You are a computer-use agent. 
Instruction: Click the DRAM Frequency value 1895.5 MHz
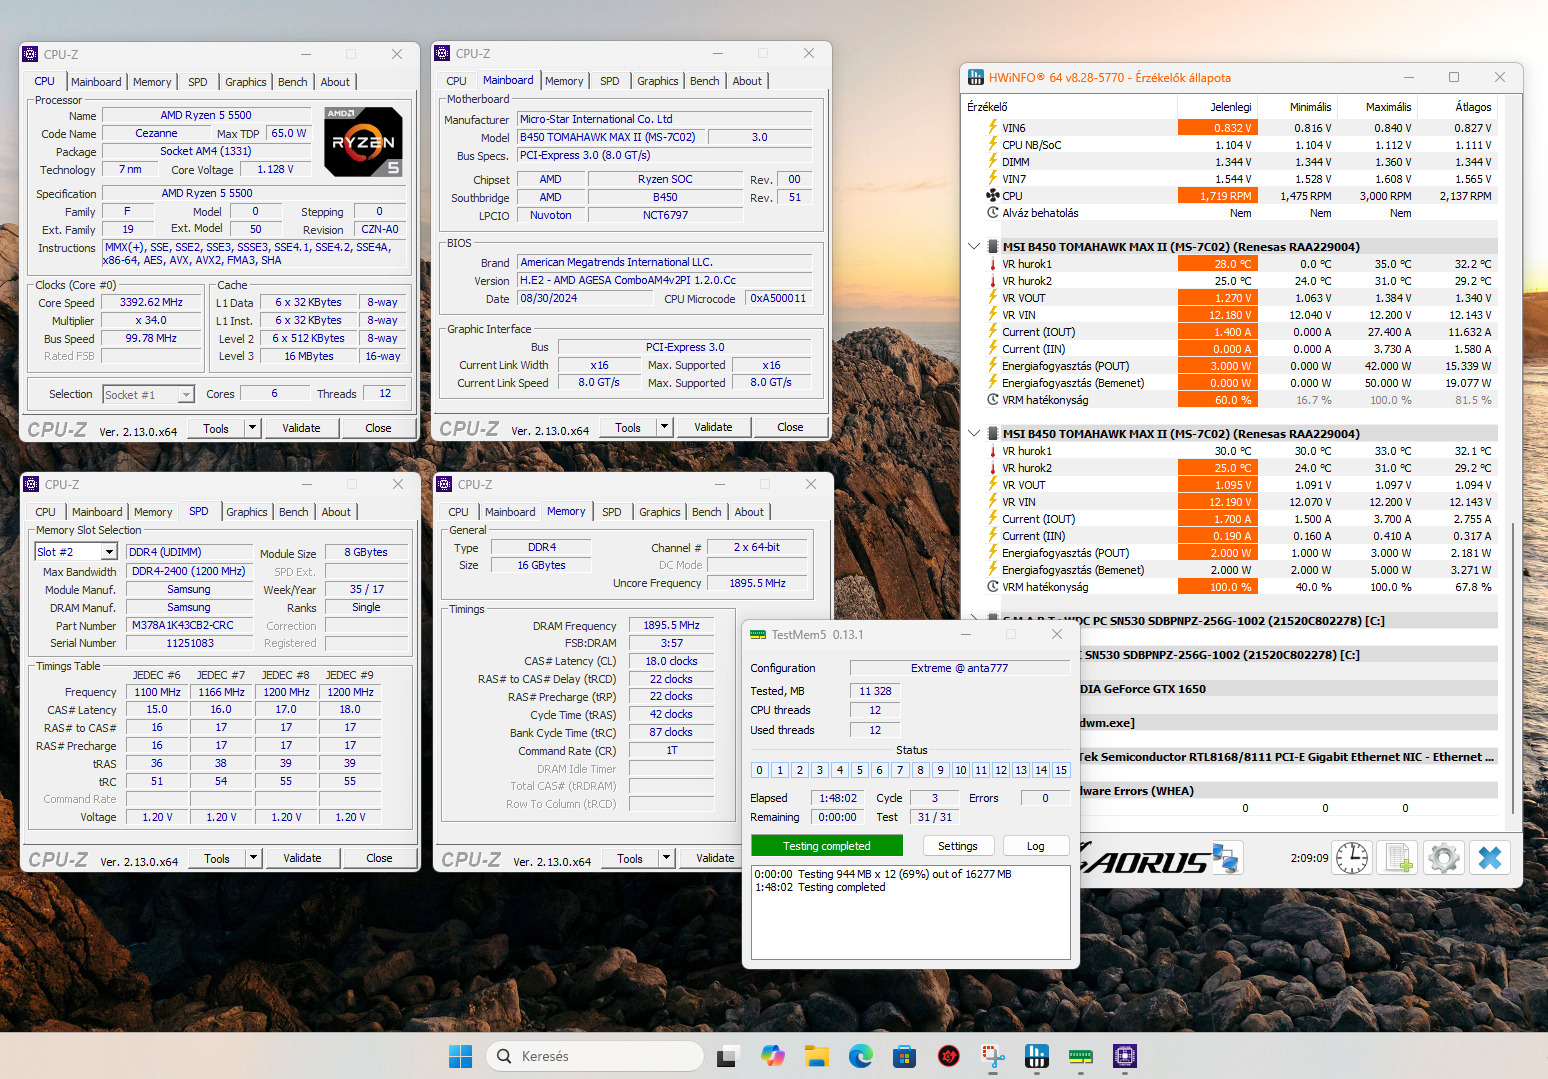671,626
